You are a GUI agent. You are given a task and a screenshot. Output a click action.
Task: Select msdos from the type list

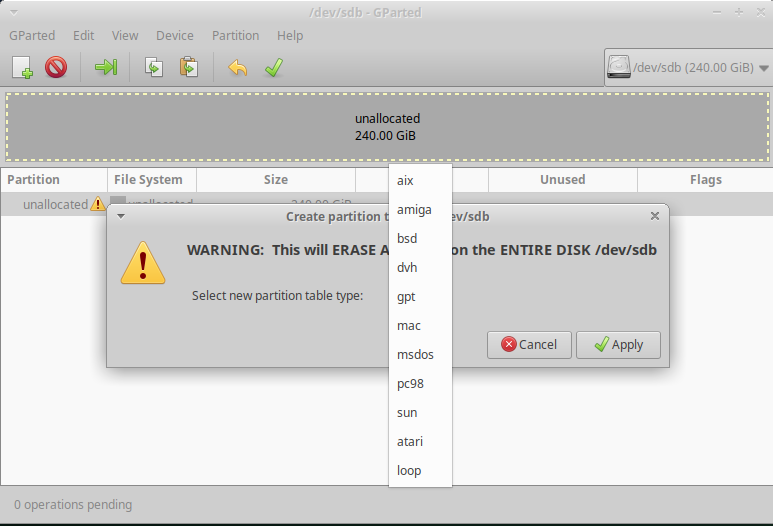420,355
